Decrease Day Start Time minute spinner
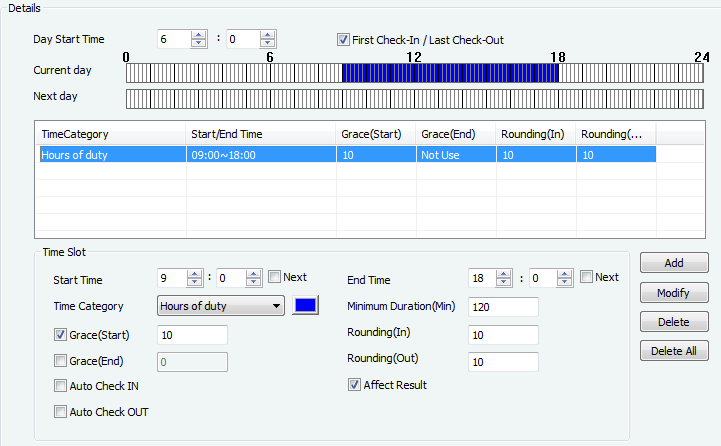This screenshot has width=721, height=446. pos(268,44)
